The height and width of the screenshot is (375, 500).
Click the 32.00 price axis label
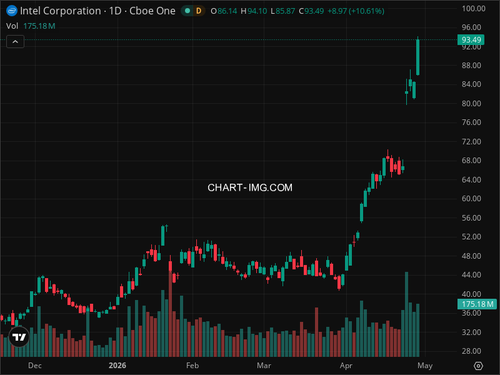[471, 332]
